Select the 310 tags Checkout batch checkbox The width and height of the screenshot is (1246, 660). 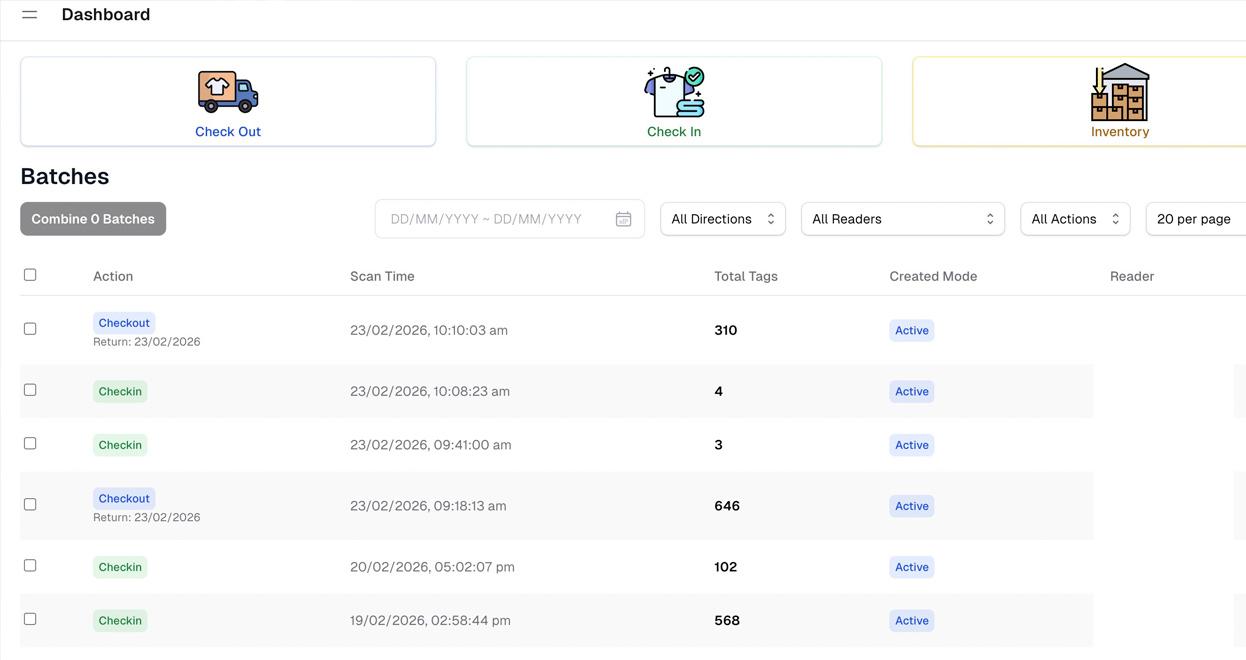(x=30, y=329)
